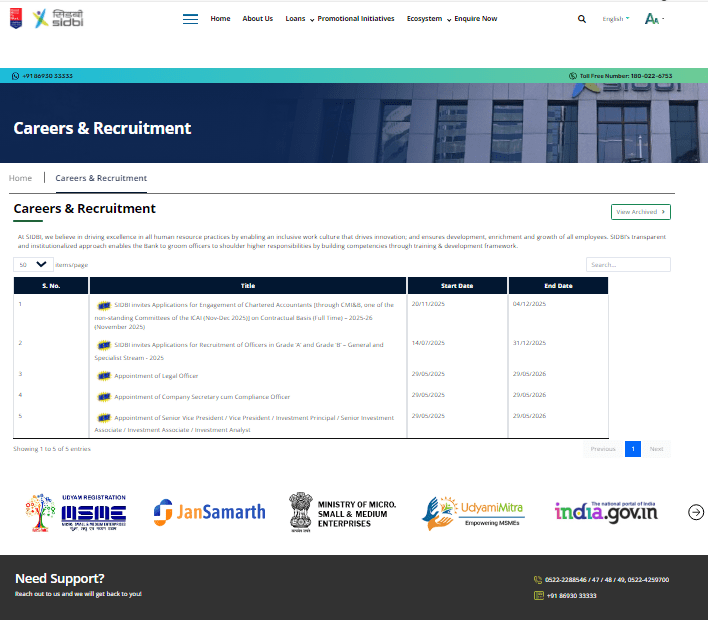This screenshot has height=621, width=708.
Task: Open the JanSamarth logo
Action: coord(210,512)
